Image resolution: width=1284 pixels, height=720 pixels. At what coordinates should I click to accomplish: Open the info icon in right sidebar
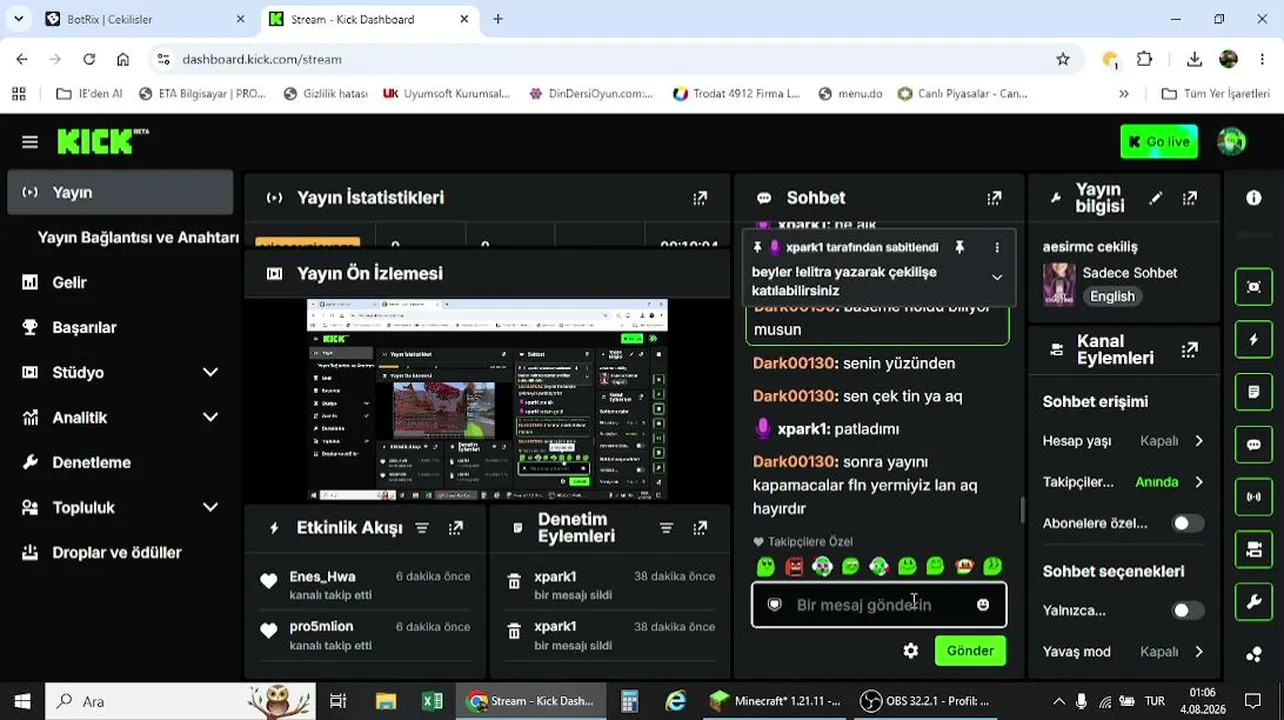[x=1254, y=198]
